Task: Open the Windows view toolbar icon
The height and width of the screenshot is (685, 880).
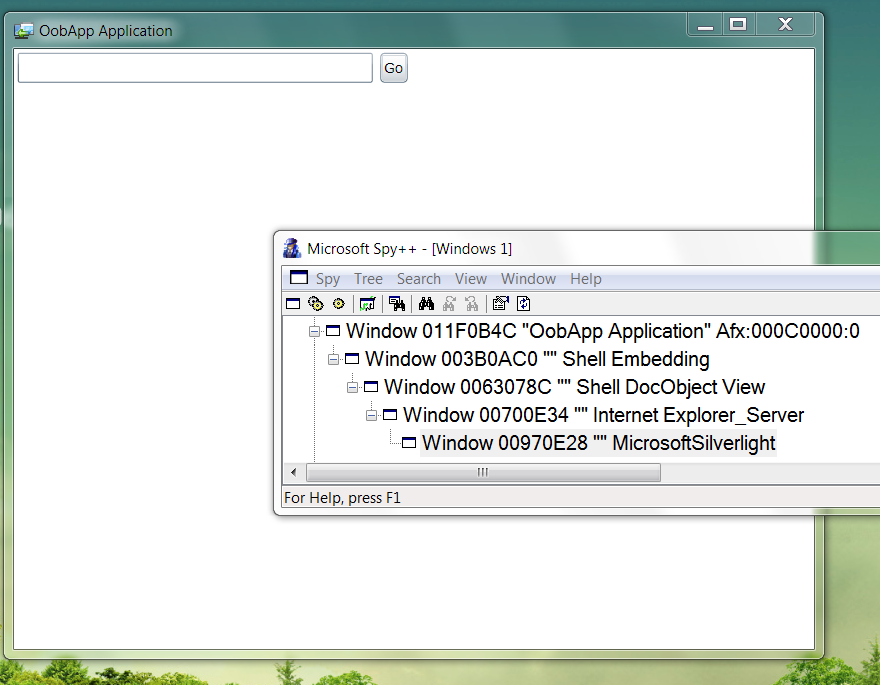Action: point(293,304)
